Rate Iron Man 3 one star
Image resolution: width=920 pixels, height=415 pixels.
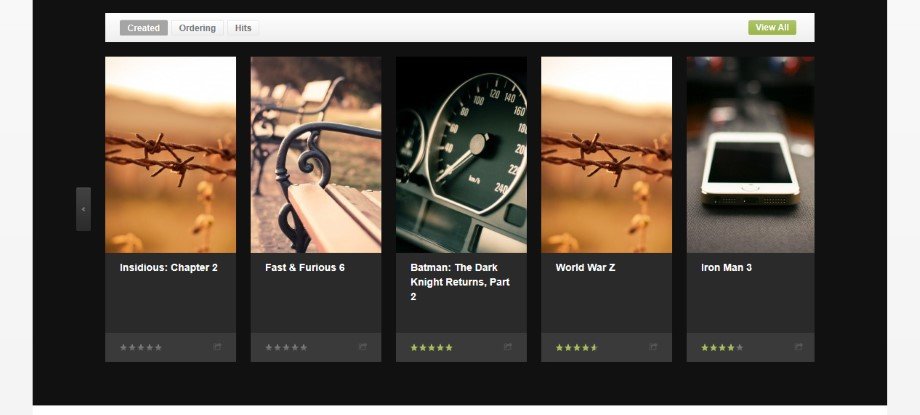[x=705, y=347]
